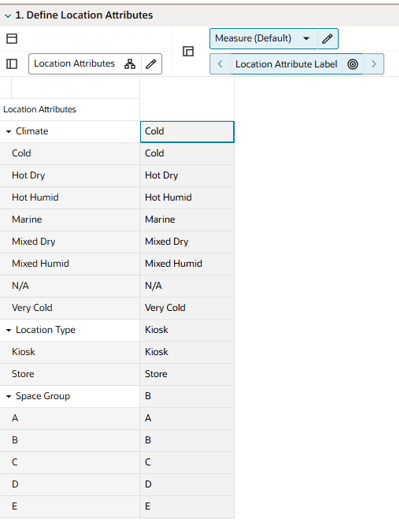Select the Cold label cell in Climate row
The image size is (399, 520).
pyautogui.click(x=187, y=132)
